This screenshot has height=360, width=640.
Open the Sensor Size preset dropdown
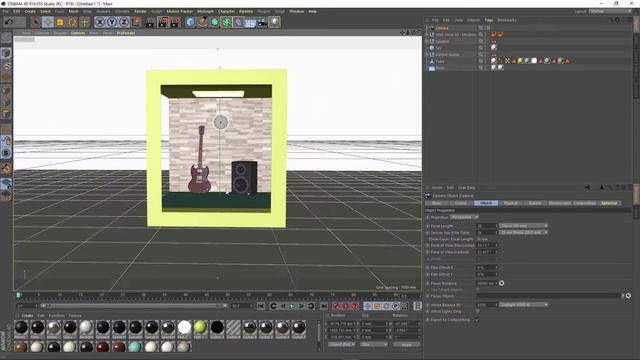coord(524,232)
